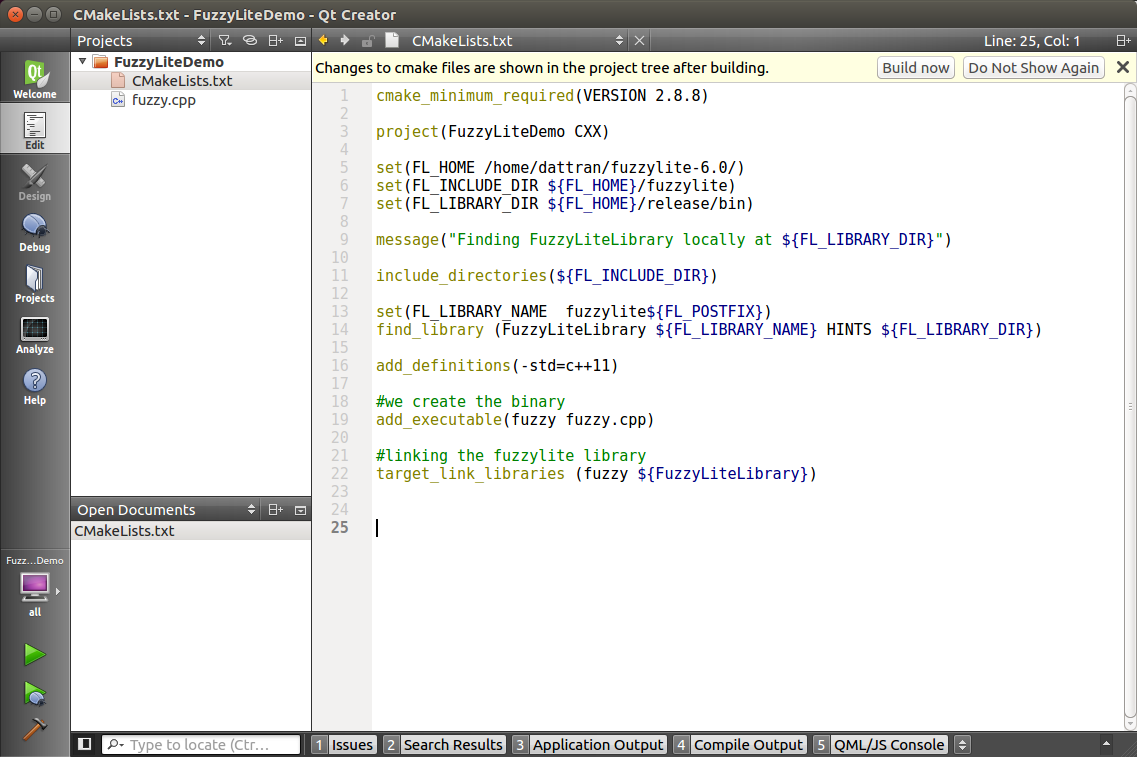
Task: Open the 1 Issues output pane
Action: [343, 745]
